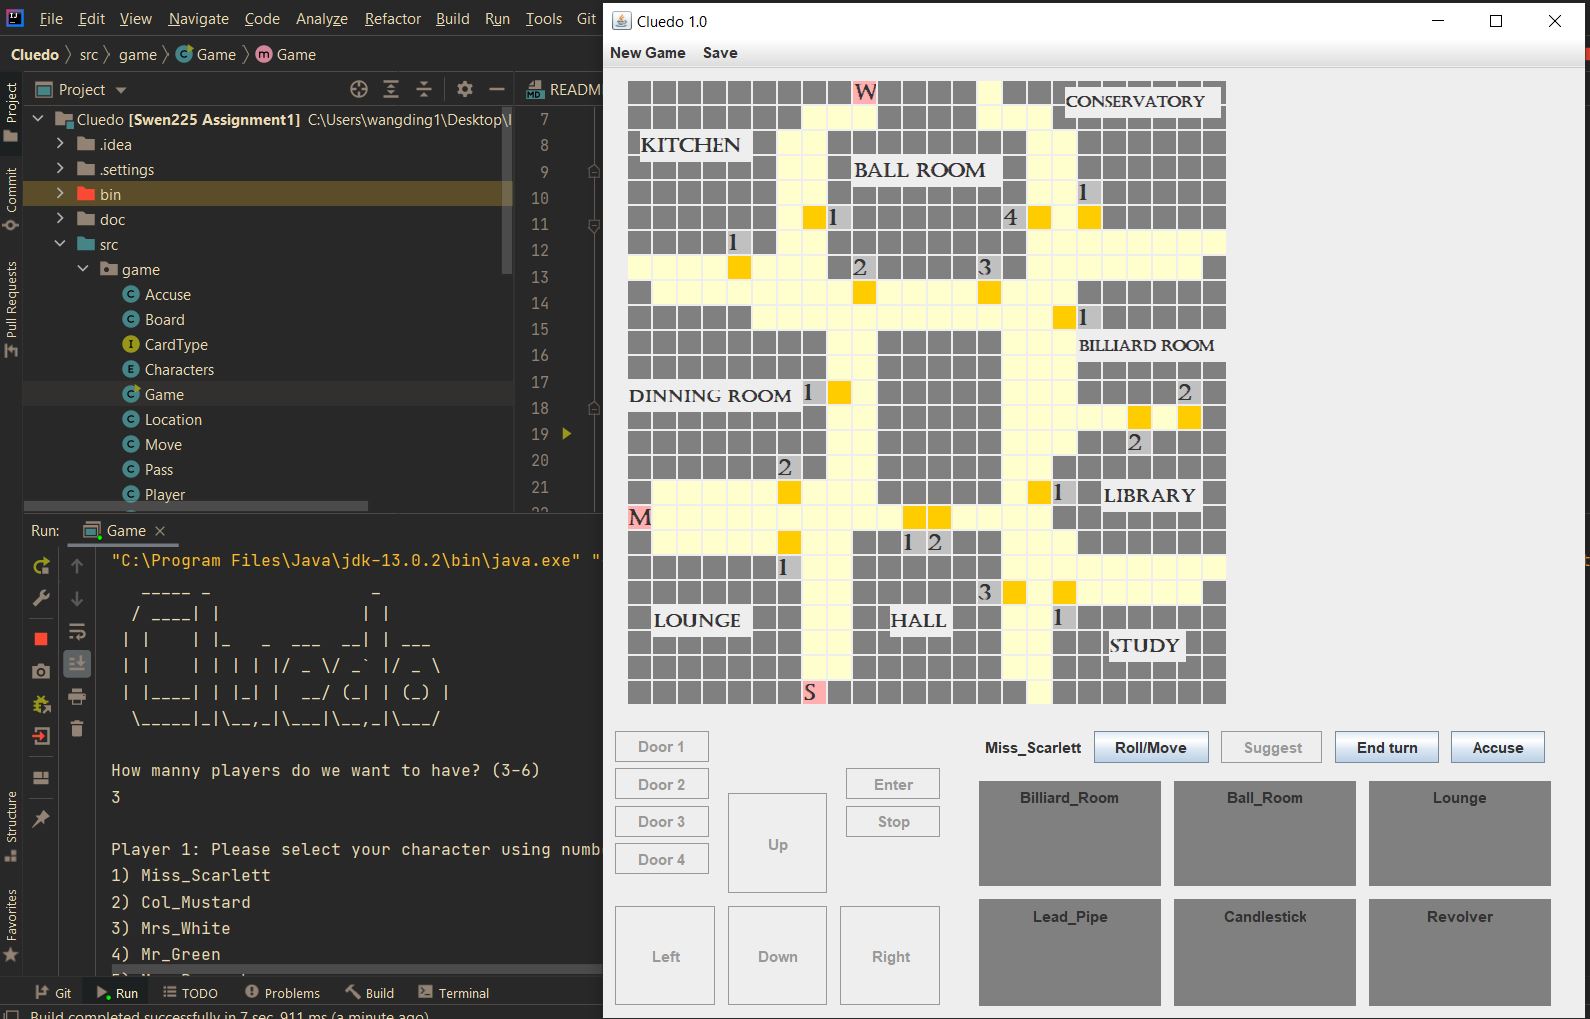
Task: Click the Select Opened File target icon
Action: (358, 89)
